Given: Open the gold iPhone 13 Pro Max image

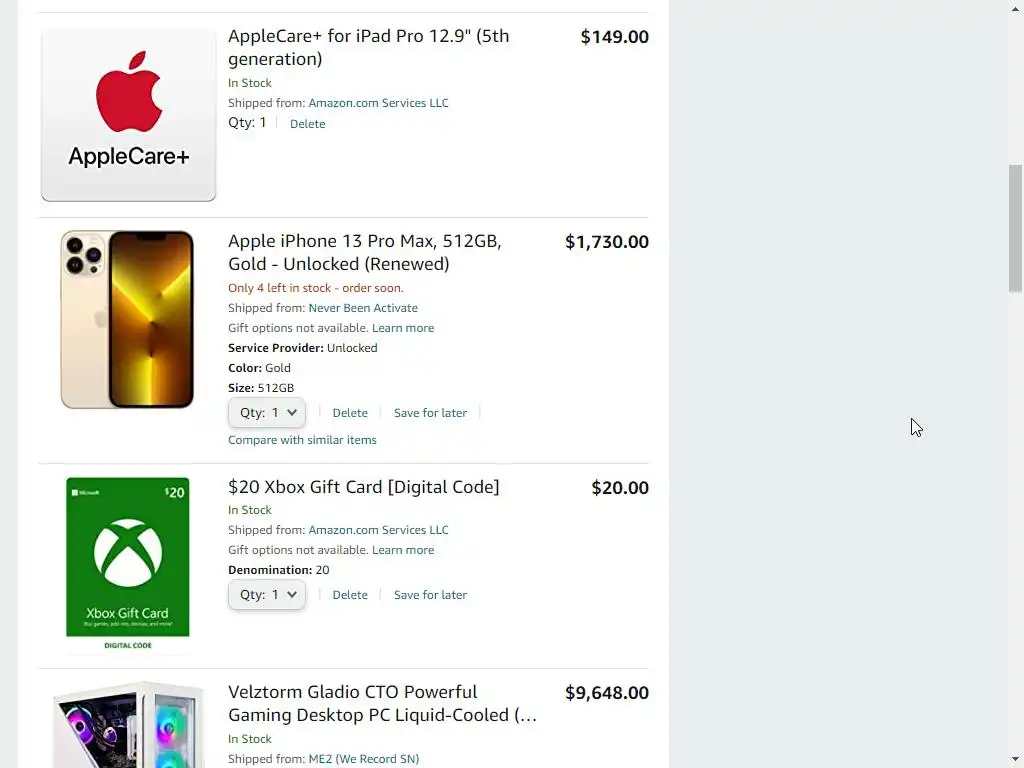Looking at the screenshot, I should (127, 319).
